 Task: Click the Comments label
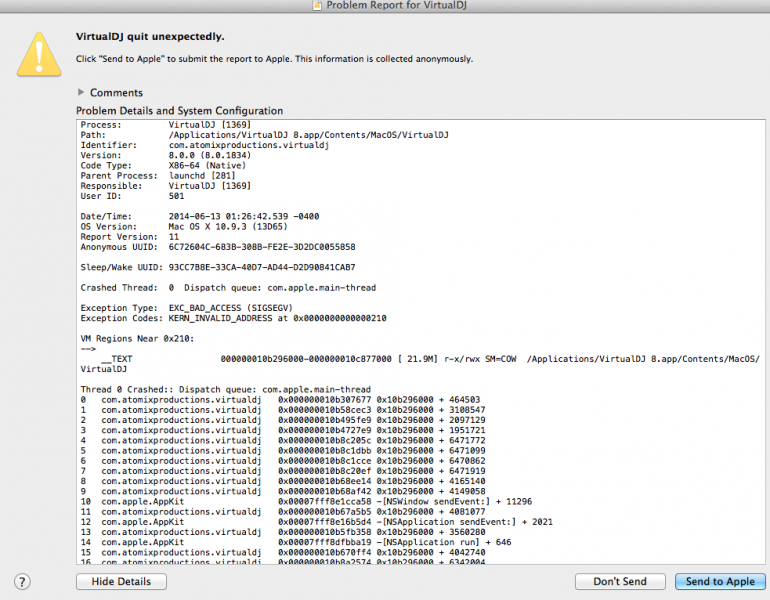pyautogui.click(x=116, y=93)
